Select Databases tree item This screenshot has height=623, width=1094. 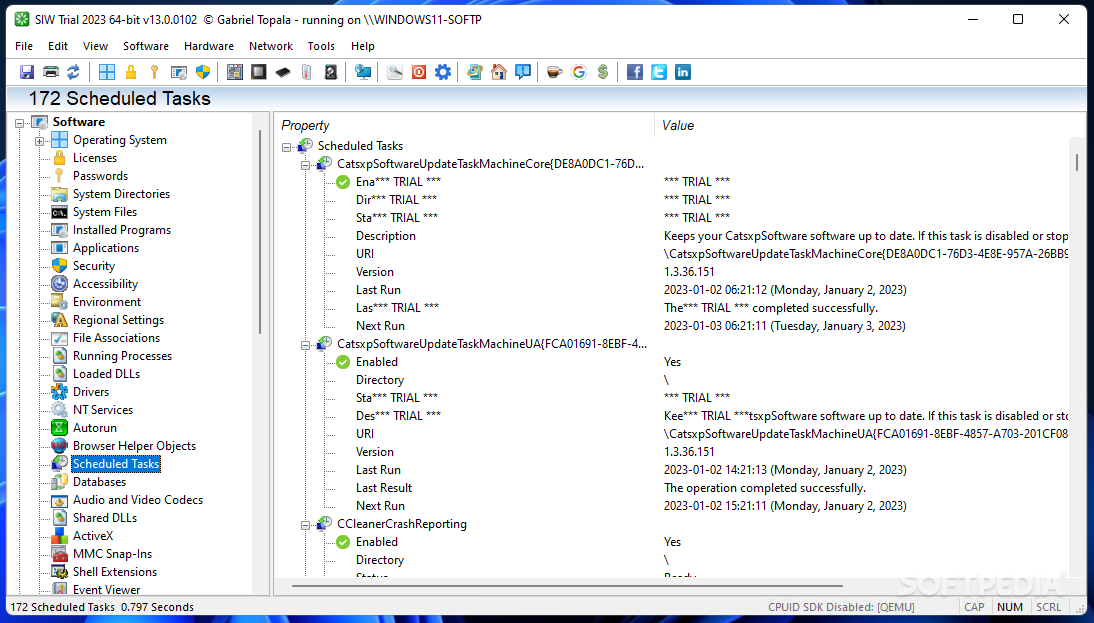(100, 482)
